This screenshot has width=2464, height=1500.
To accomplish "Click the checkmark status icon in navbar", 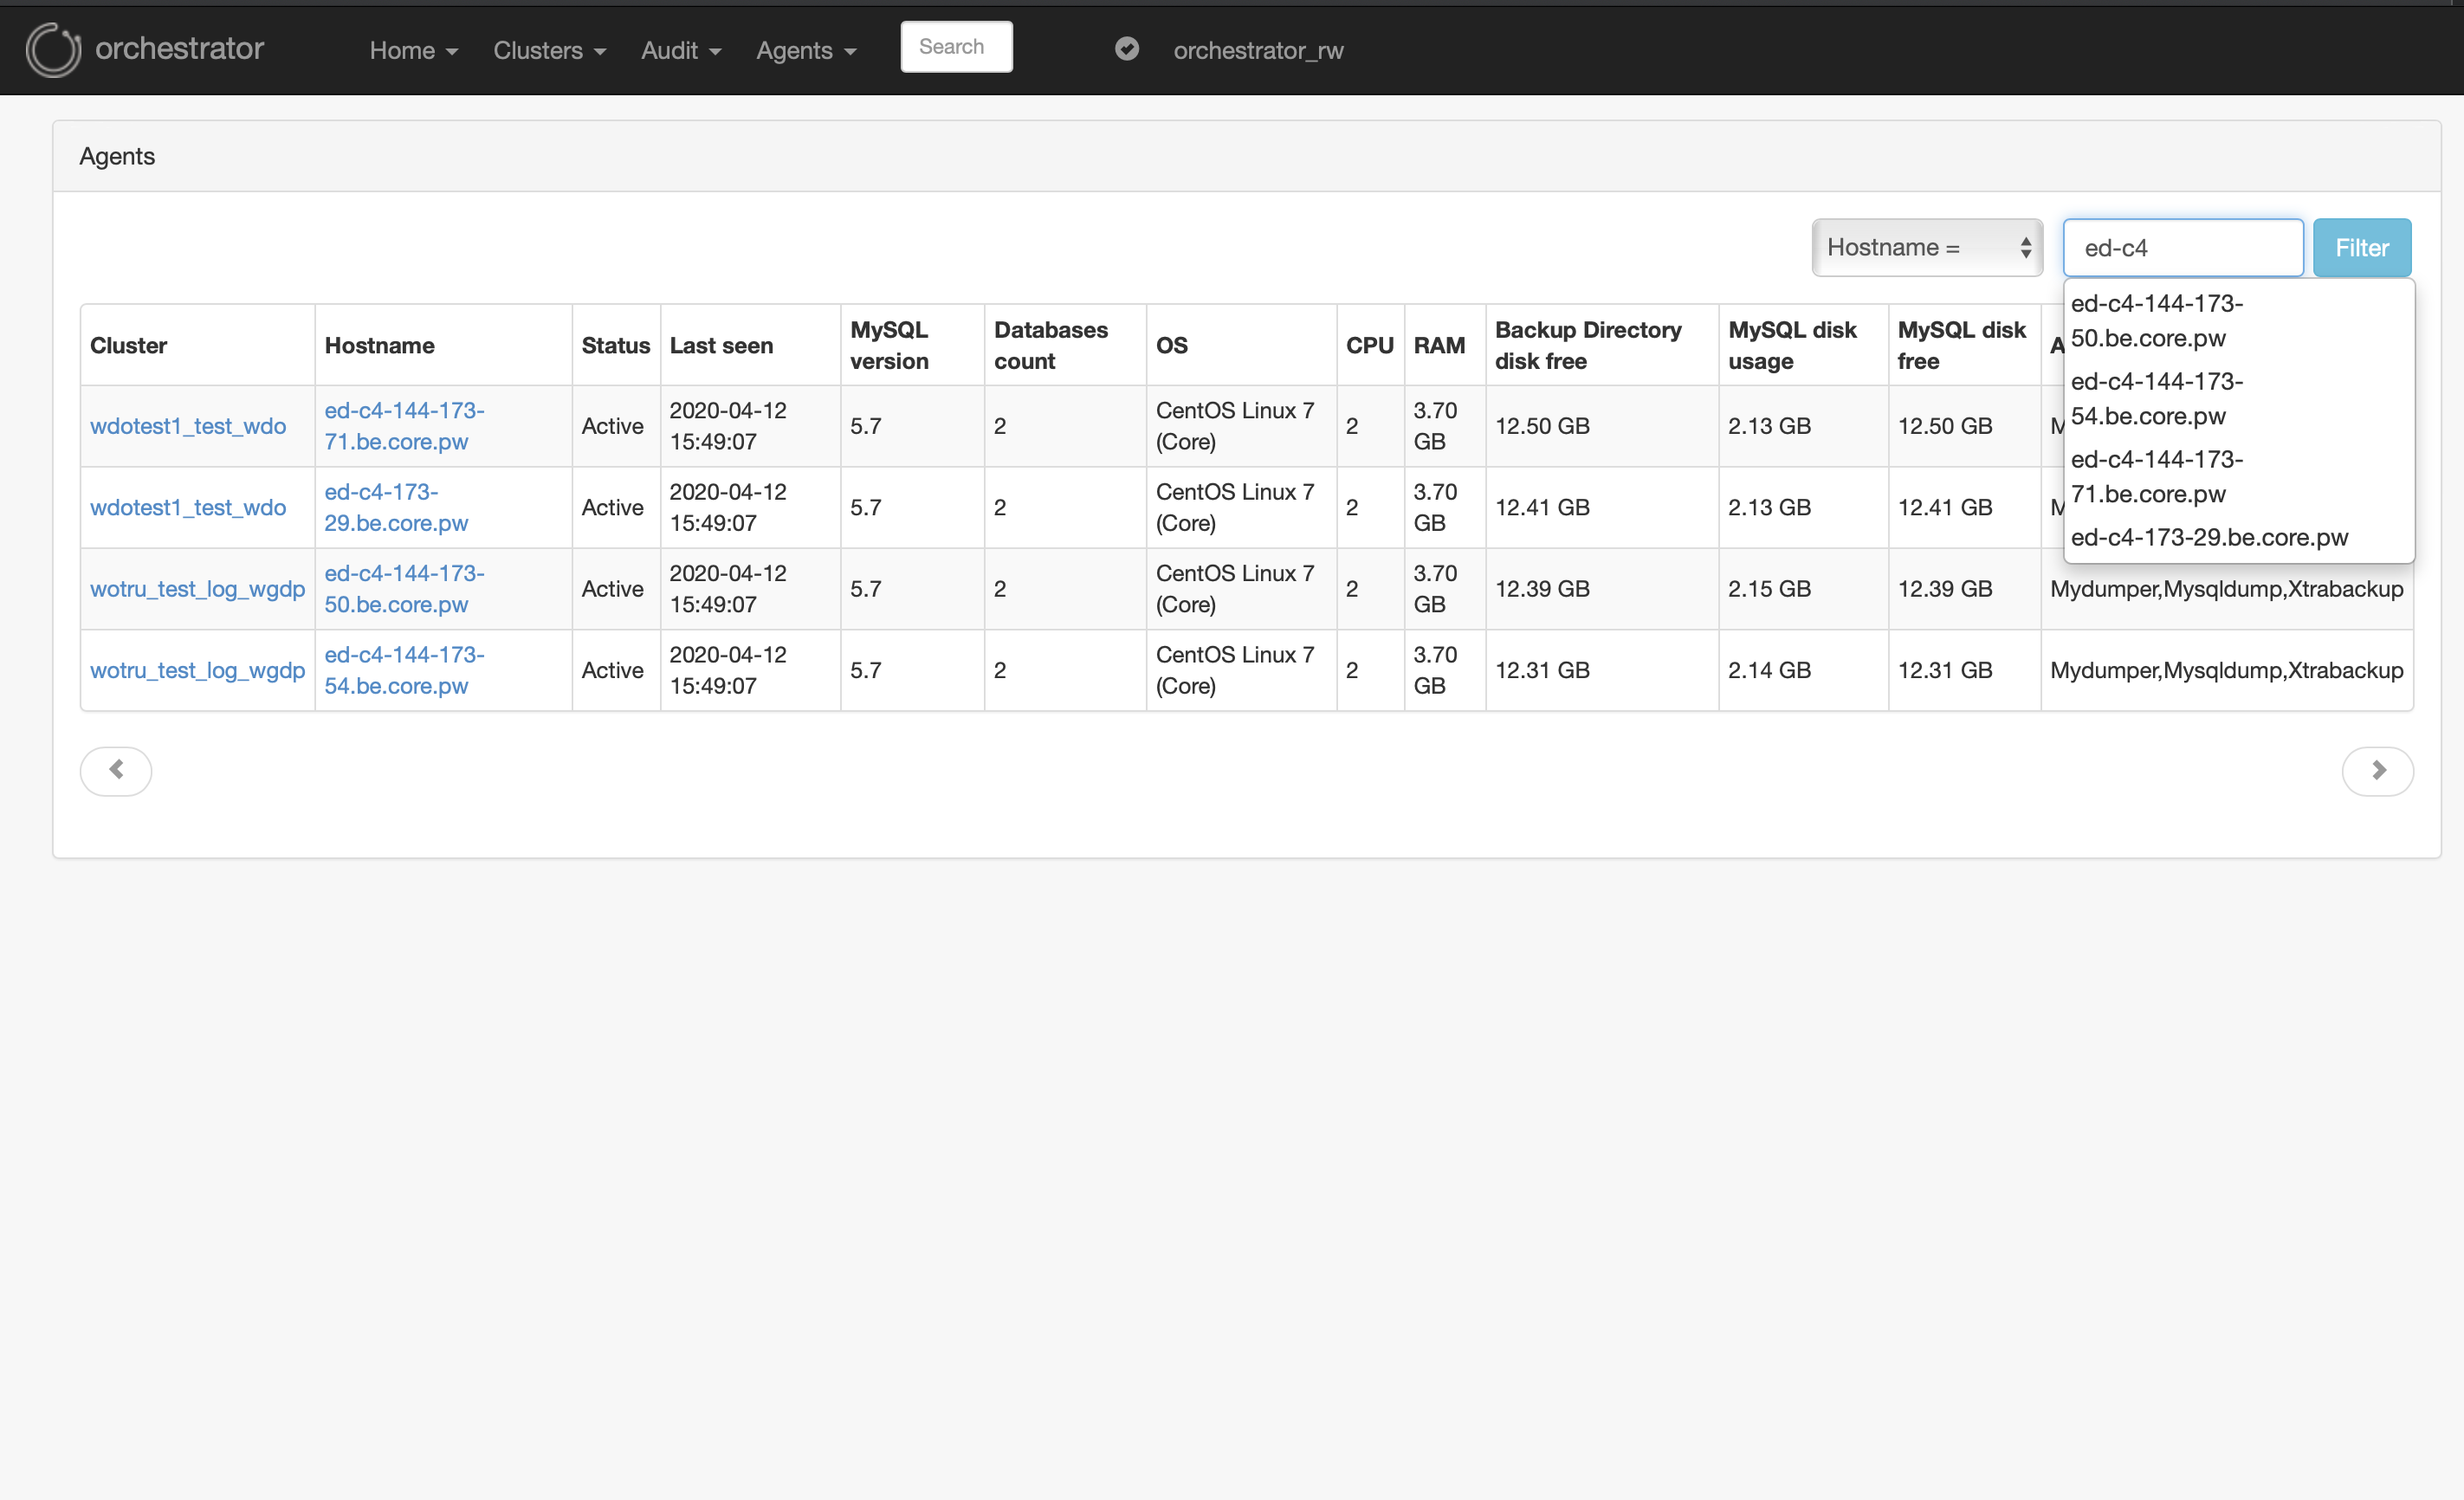I will 1126,49.
